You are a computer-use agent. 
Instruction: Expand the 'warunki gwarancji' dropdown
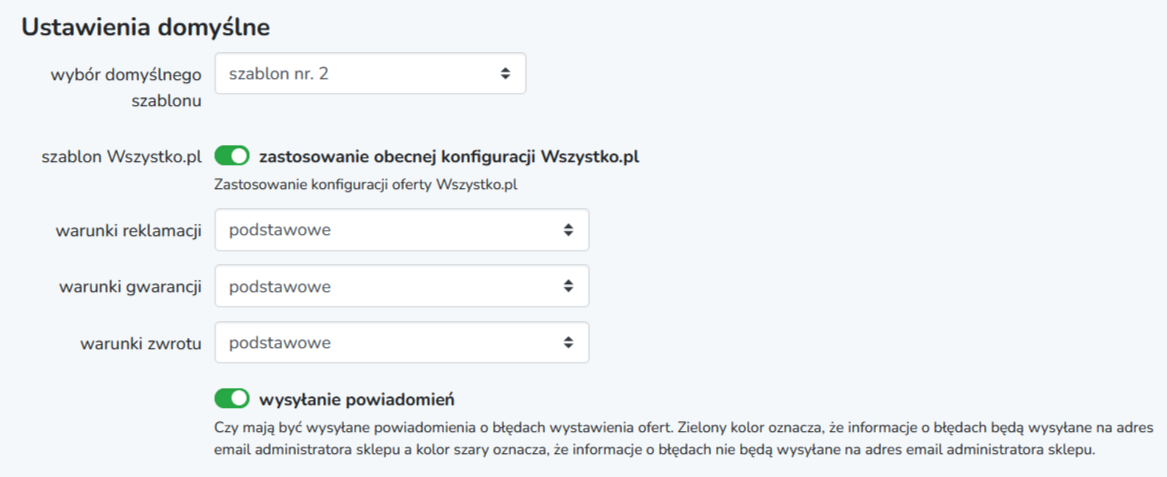[402, 286]
